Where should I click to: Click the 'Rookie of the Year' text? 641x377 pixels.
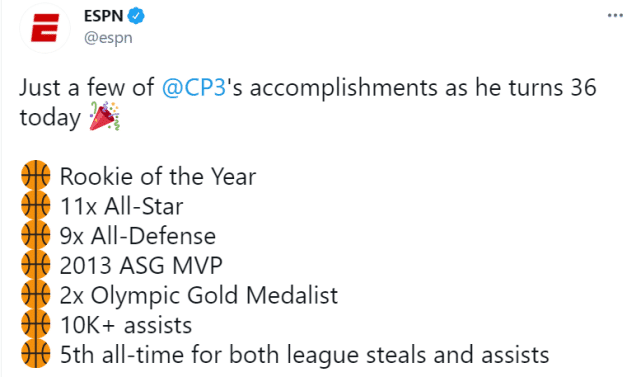(x=158, y=177)
